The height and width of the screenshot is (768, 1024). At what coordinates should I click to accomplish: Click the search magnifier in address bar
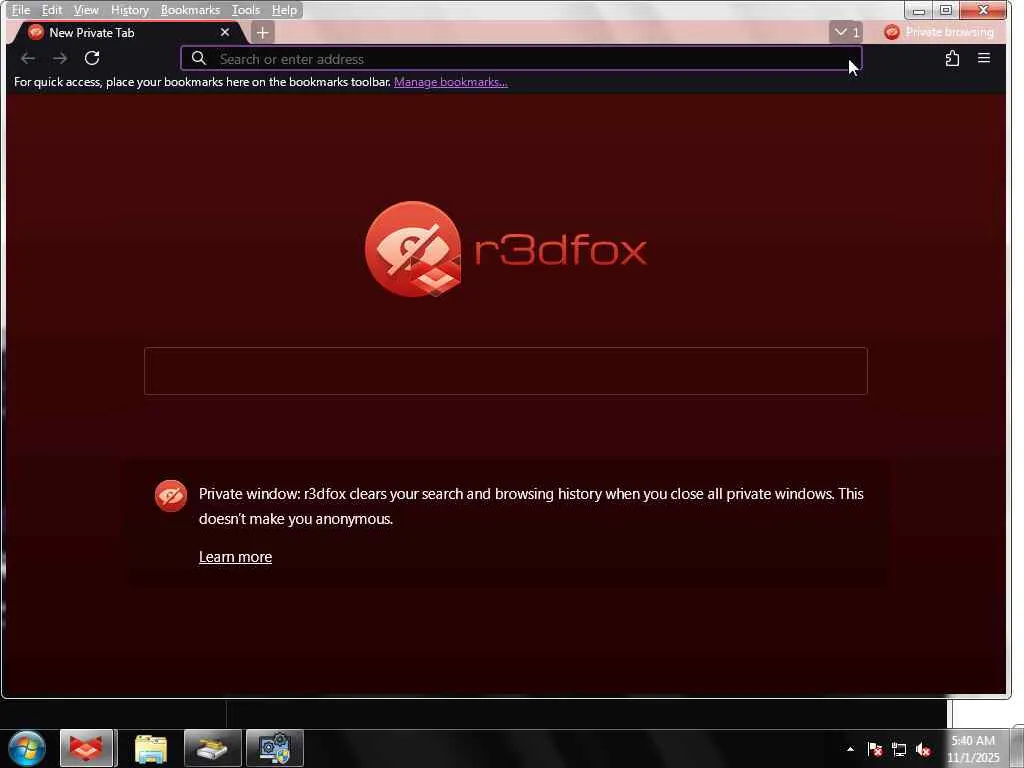point(199,59)
